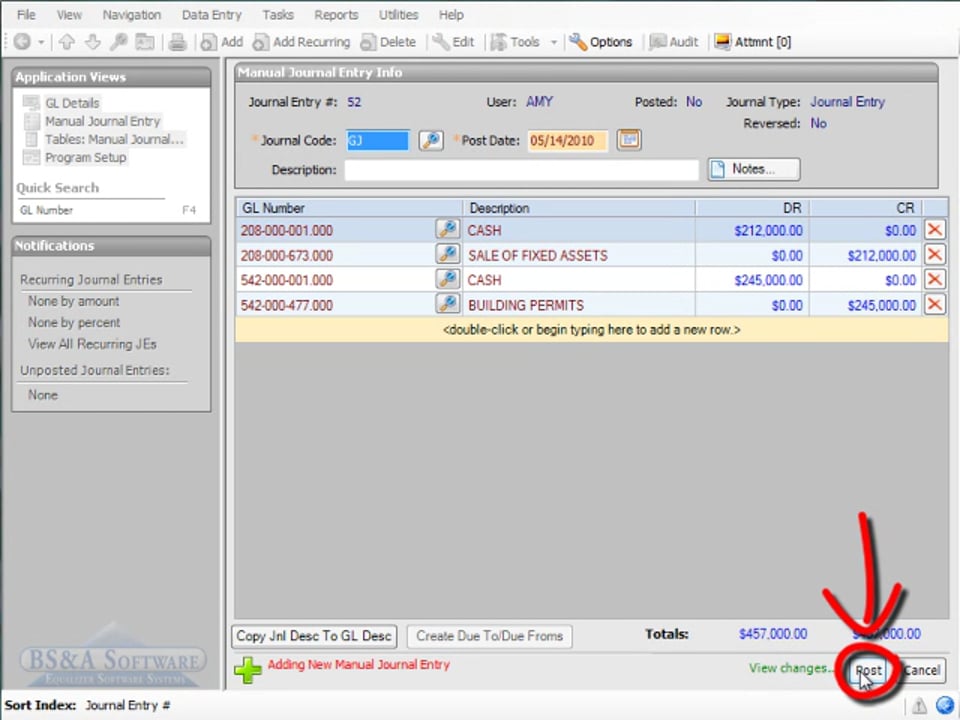Click the Cancel button

[921, 670]
